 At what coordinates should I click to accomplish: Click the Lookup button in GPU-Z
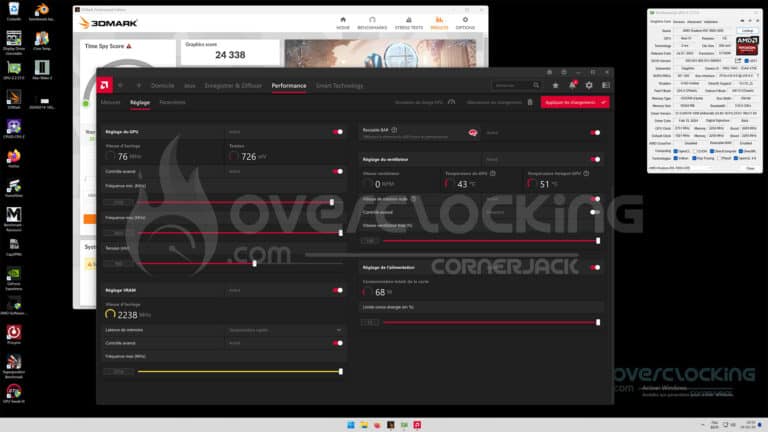[747, 30]
